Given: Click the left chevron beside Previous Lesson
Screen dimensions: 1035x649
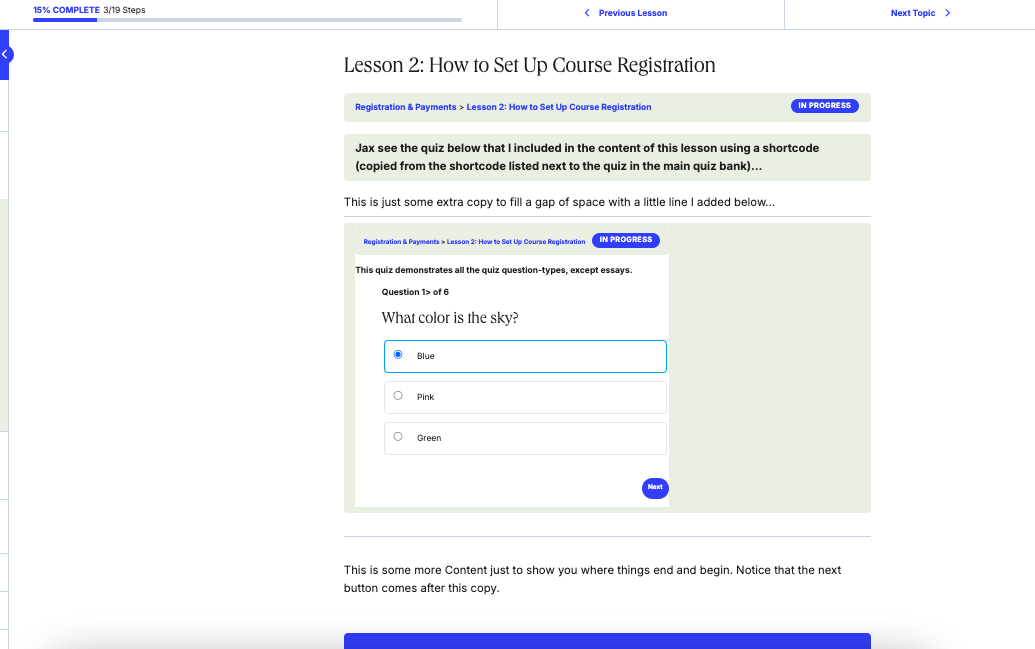Looking at the screenshot, I should coord(587,13).
